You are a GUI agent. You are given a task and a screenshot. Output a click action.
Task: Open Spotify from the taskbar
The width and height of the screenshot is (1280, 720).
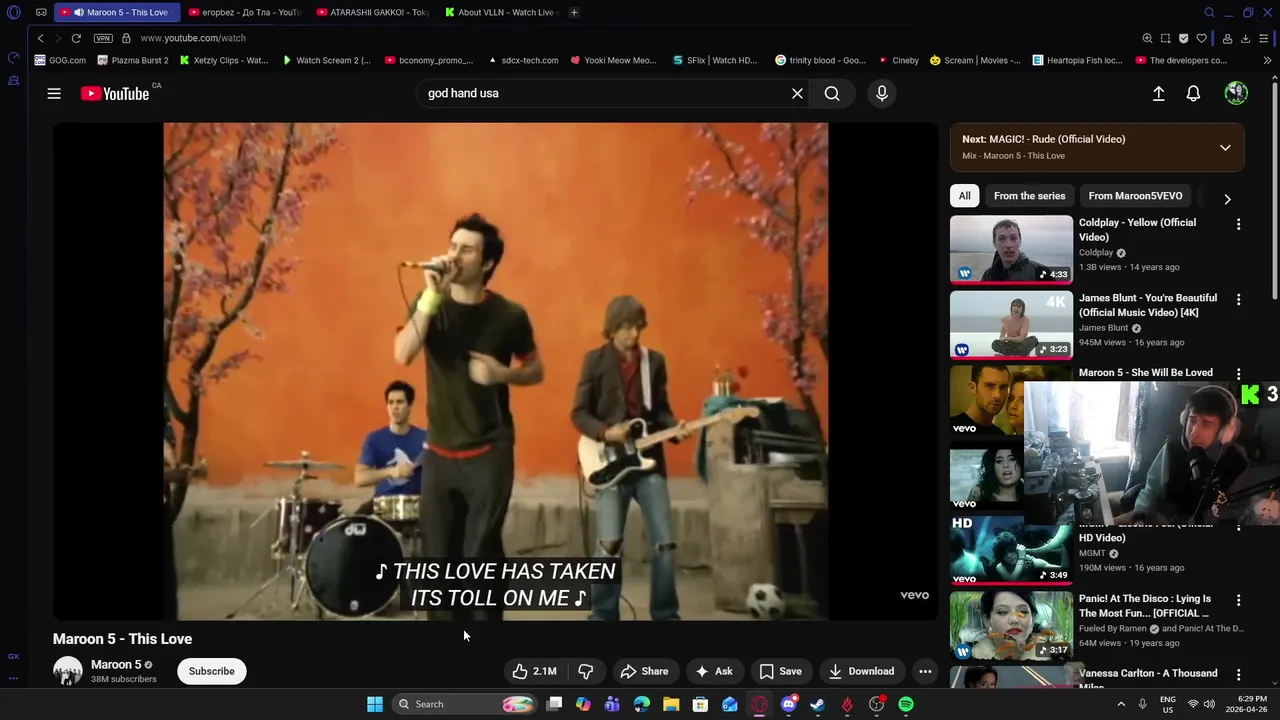pyautogui.click(x=905, y=704)
